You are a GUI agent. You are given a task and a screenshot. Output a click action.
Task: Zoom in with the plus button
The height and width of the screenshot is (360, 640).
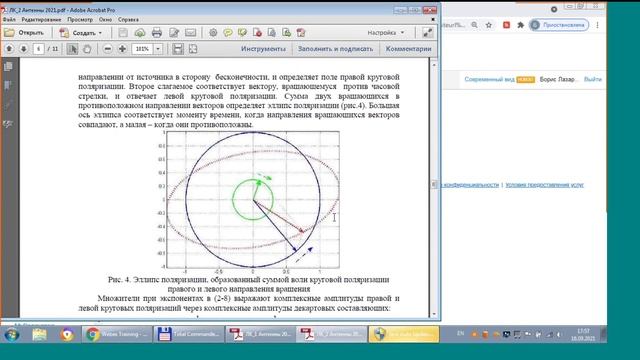coord(122,49)
